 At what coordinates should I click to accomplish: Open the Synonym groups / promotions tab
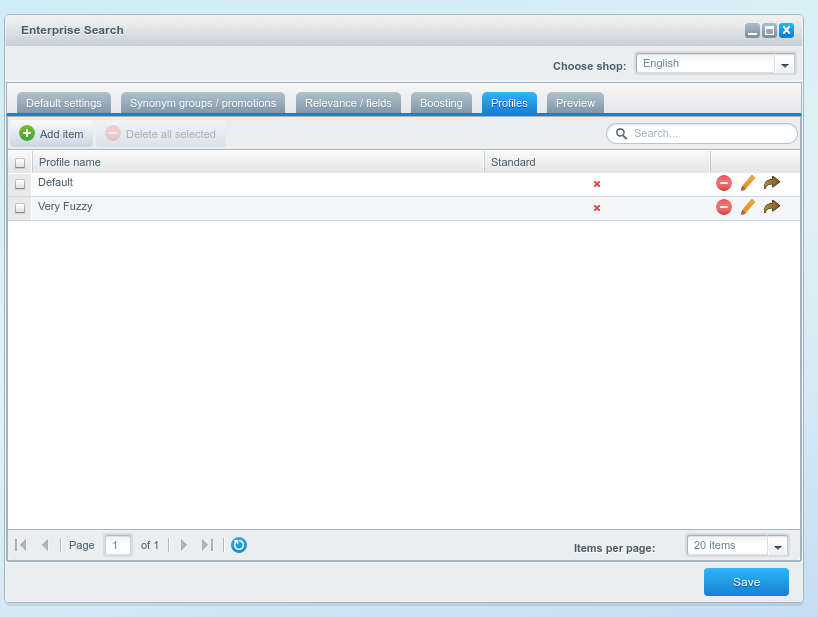click(203, 103)
